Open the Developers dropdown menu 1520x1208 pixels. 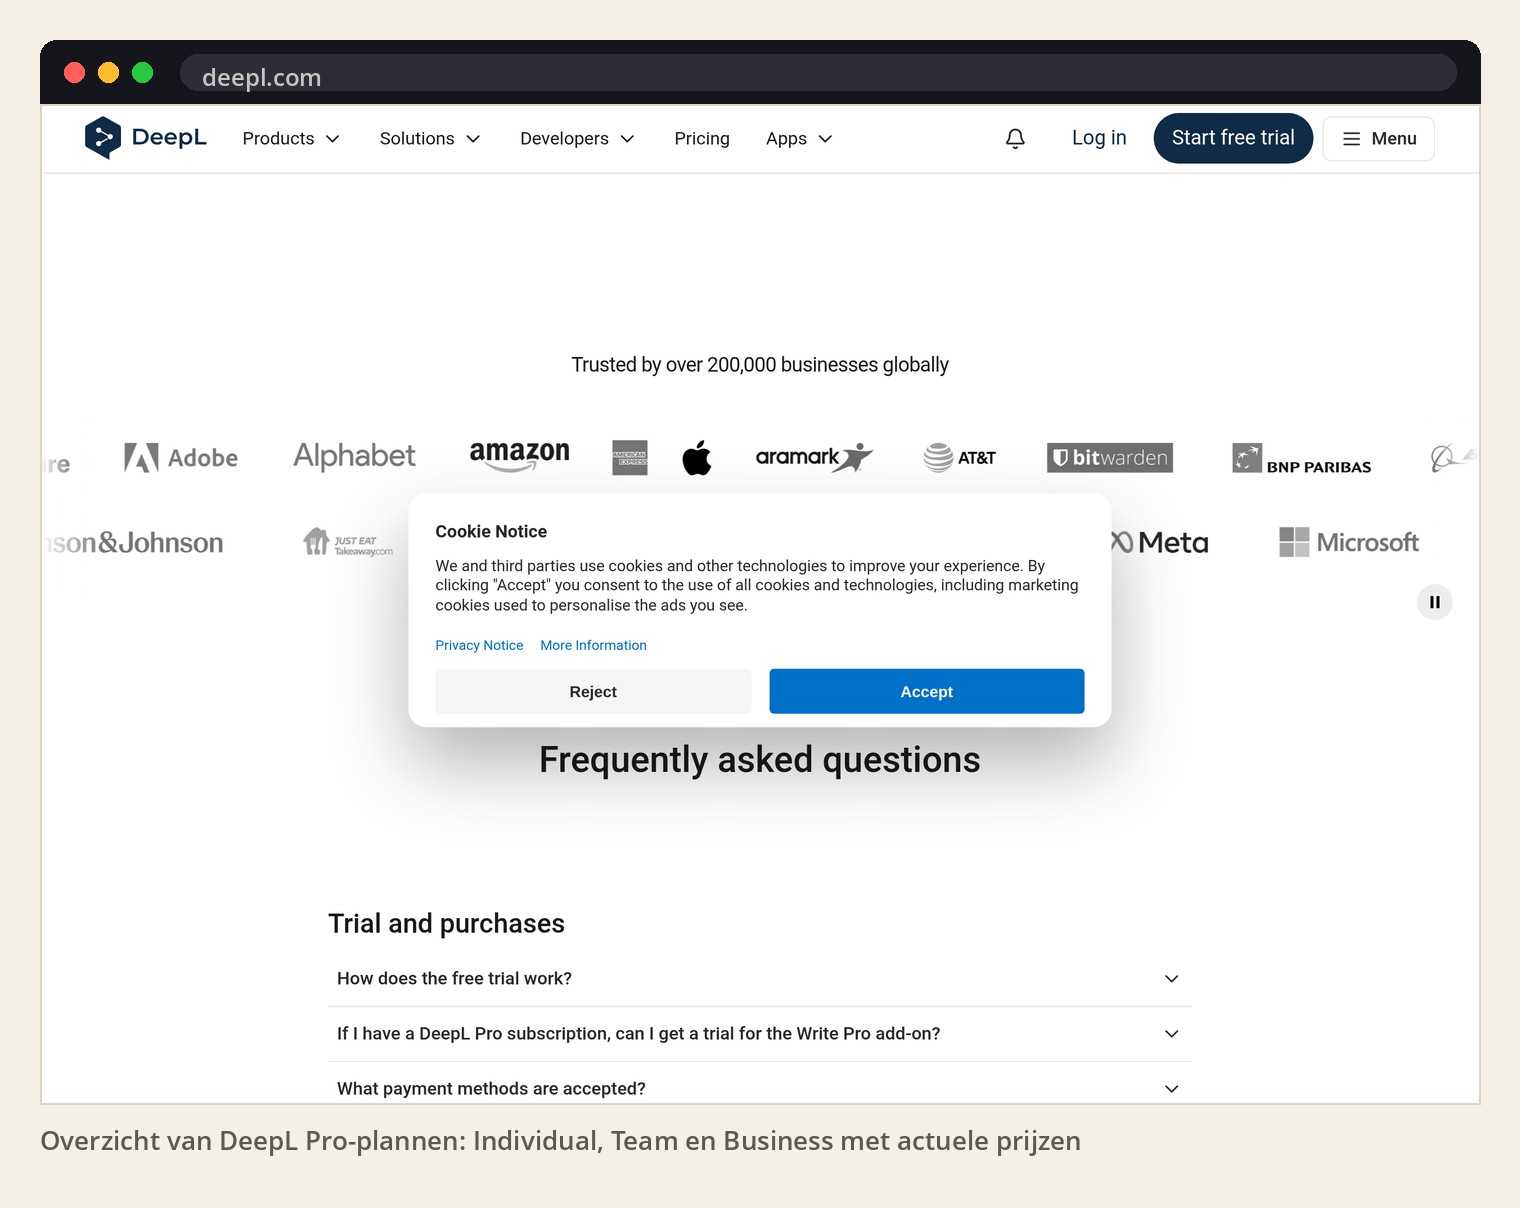tap(577, 138)
